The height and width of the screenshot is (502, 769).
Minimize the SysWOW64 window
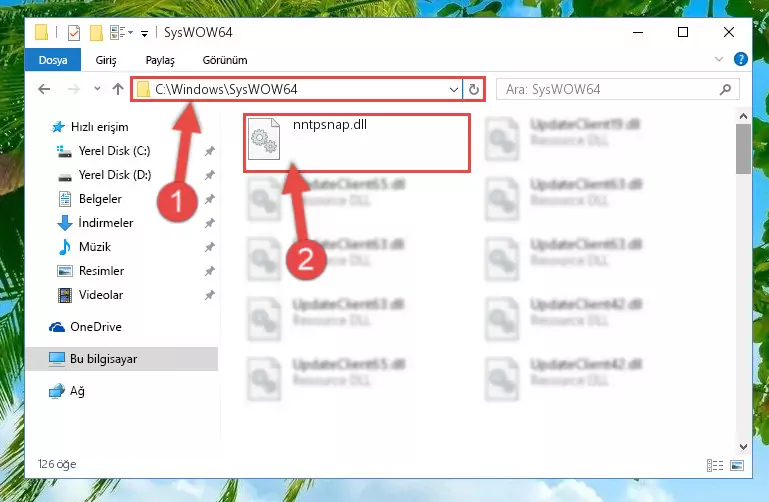(638, 32)
